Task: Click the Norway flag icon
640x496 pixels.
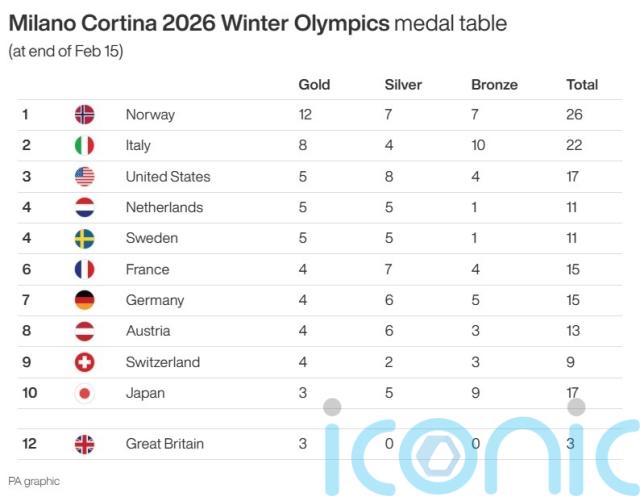Action: (x=84, y=115)
